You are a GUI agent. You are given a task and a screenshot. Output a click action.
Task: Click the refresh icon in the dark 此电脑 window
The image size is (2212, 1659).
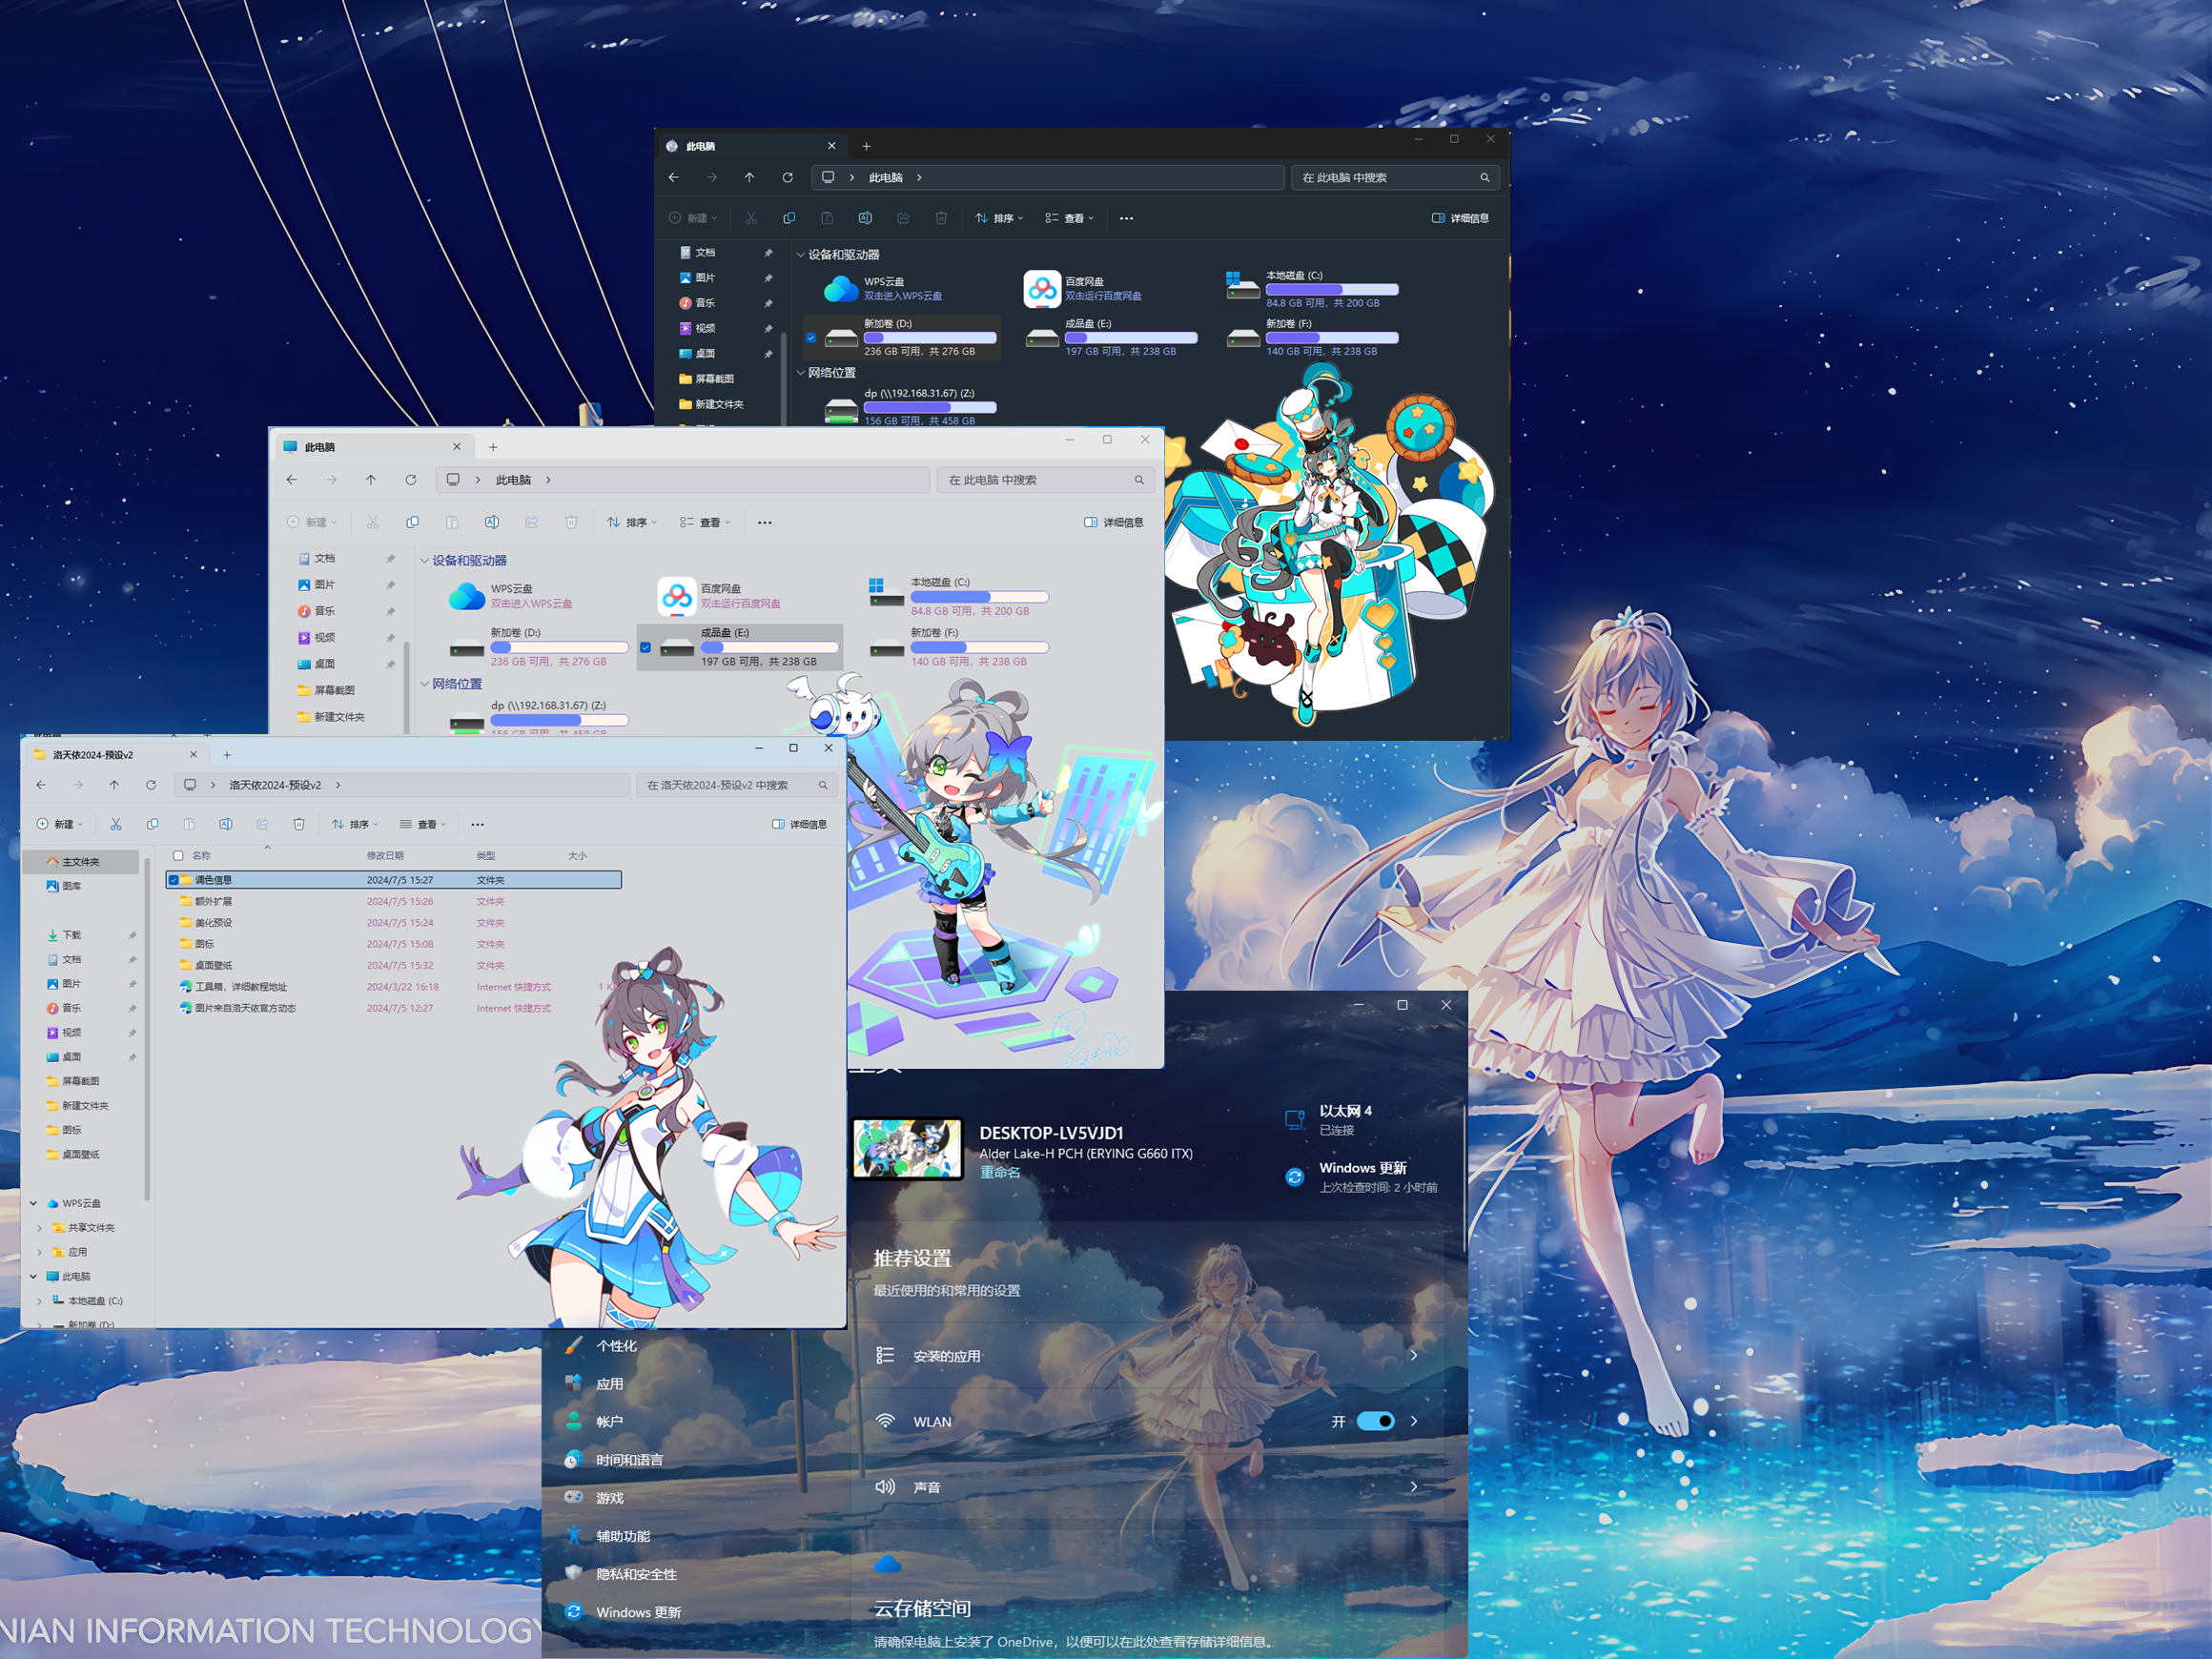tap(788, 177)
